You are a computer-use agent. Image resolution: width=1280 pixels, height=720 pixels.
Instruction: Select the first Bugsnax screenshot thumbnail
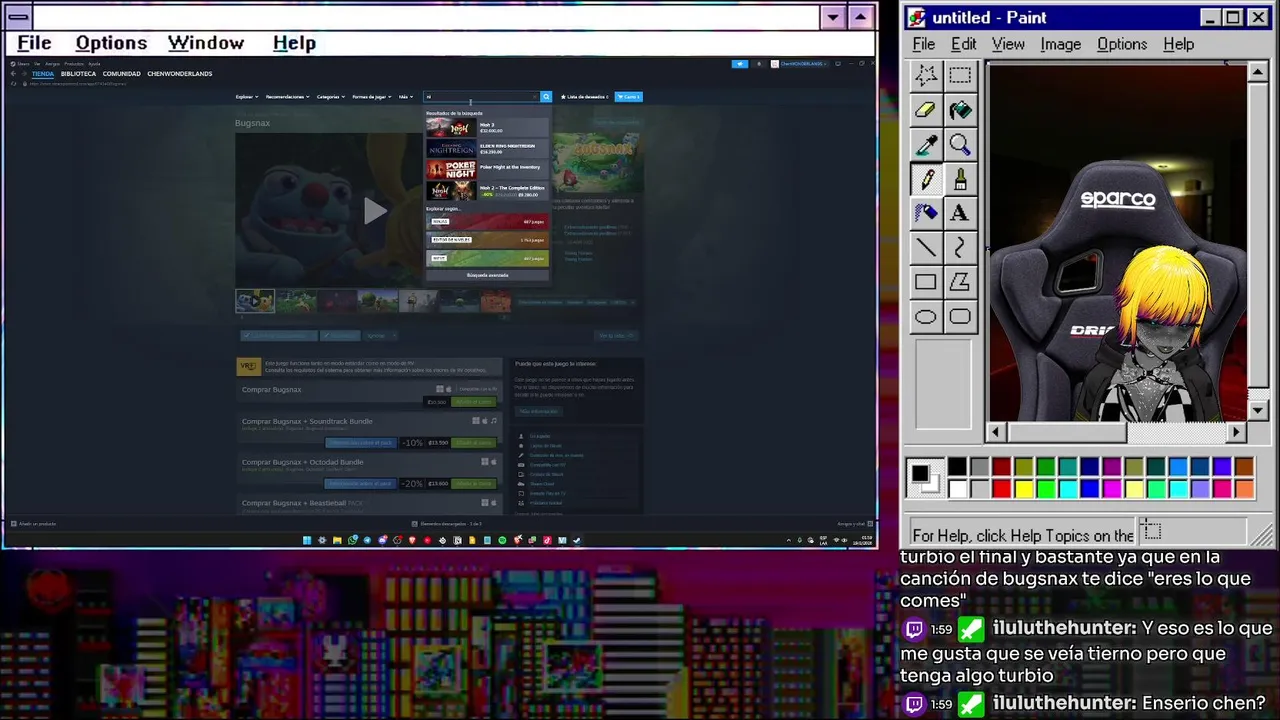(255, 301)
